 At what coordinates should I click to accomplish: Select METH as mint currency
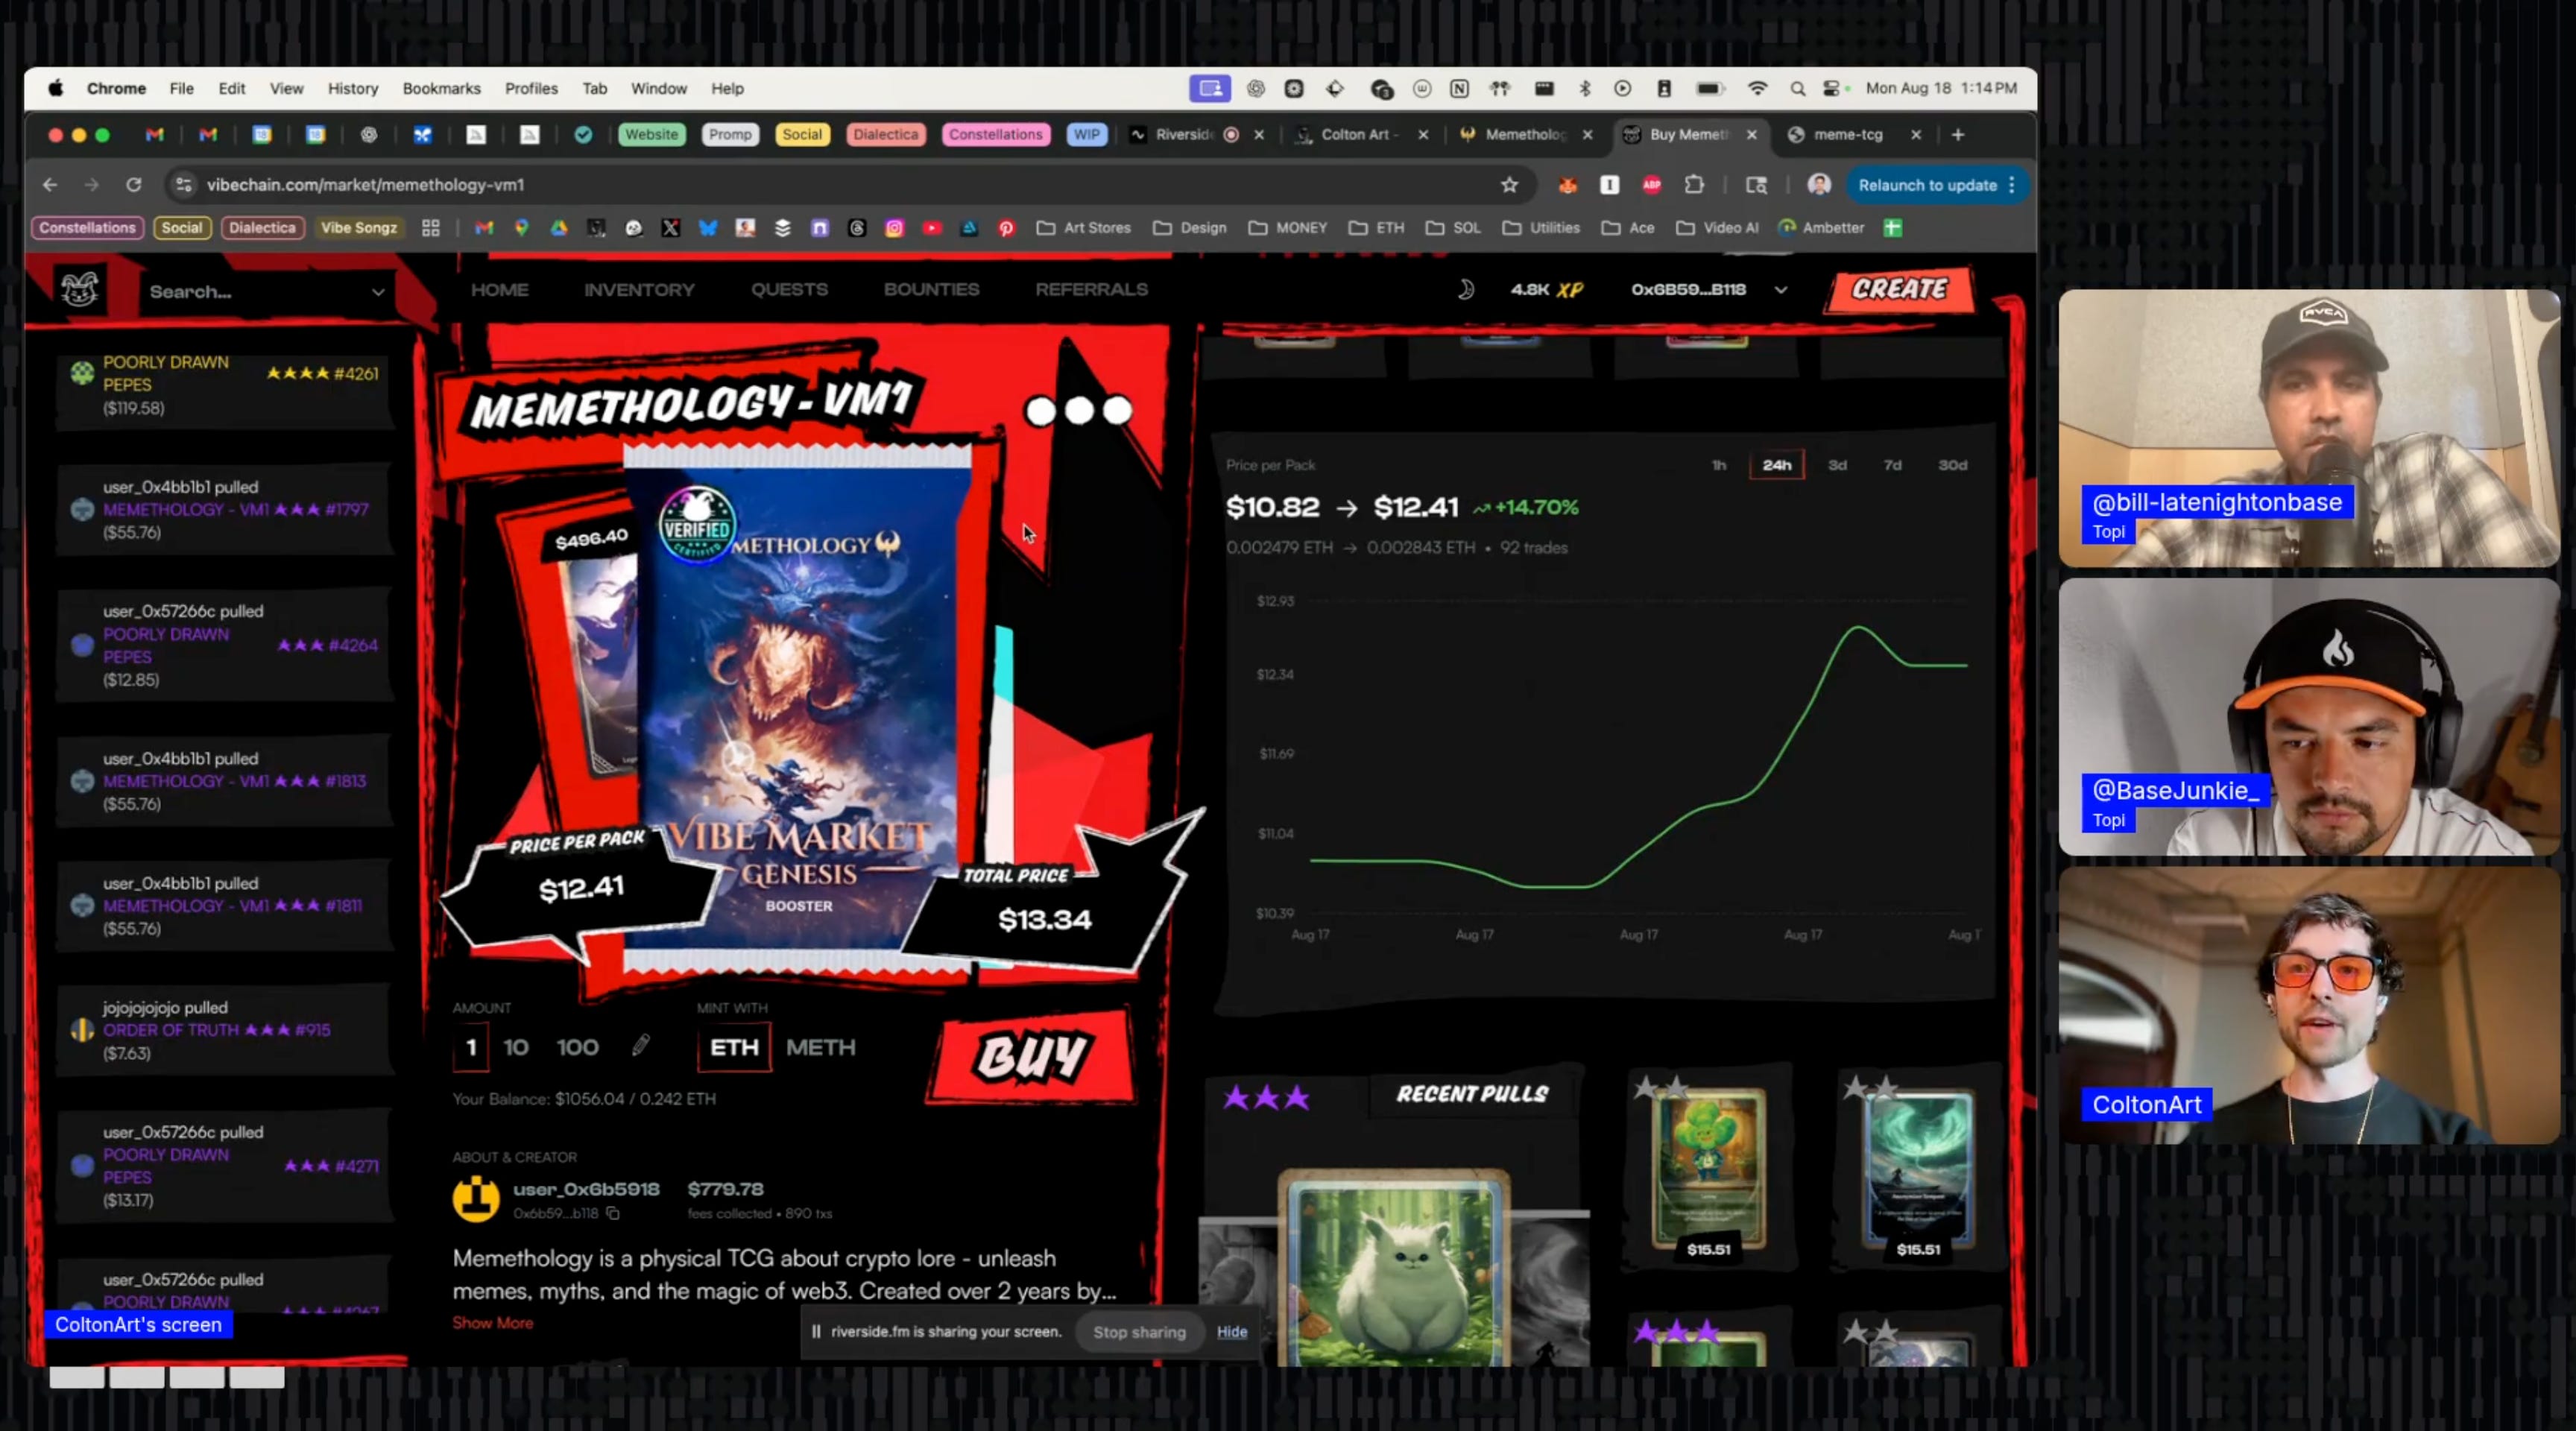tap(820, 1047)
